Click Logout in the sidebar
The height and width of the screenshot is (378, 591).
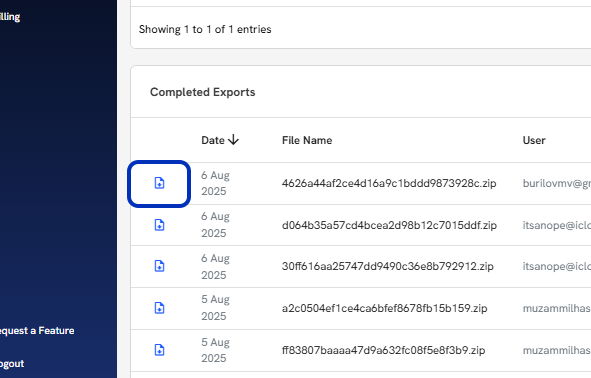12,364
